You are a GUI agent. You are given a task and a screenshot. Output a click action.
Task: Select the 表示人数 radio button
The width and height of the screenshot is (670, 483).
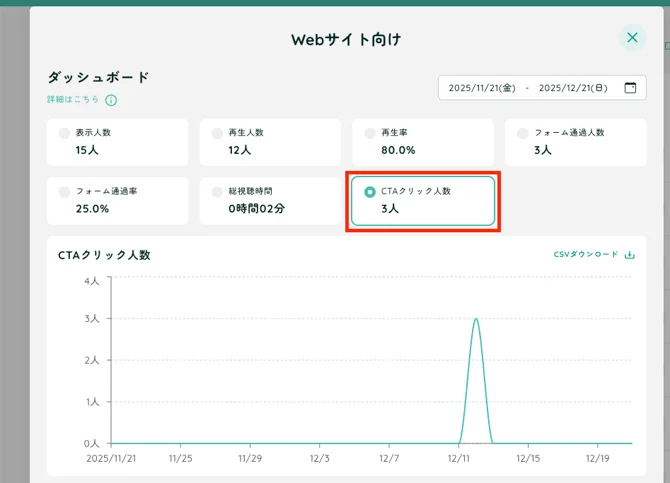click(64, 133)
